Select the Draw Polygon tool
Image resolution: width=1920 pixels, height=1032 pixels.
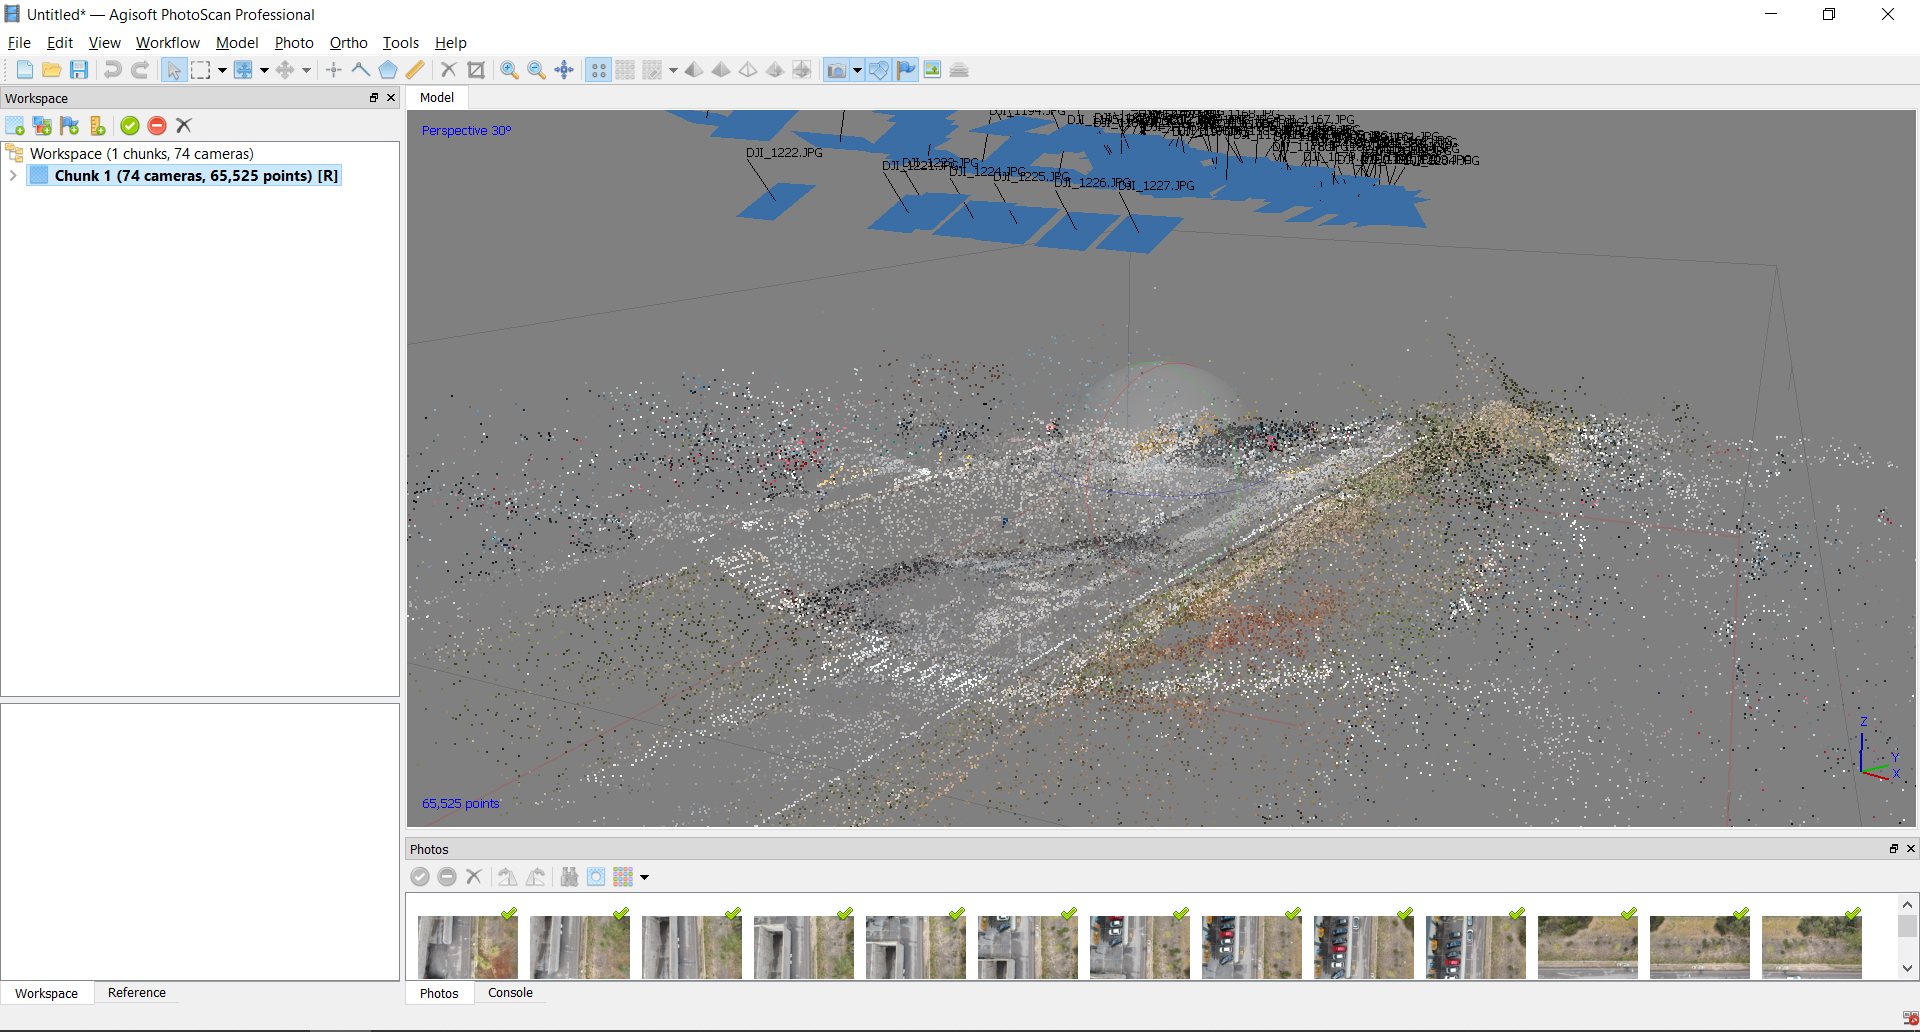click(x=388, y=70)
